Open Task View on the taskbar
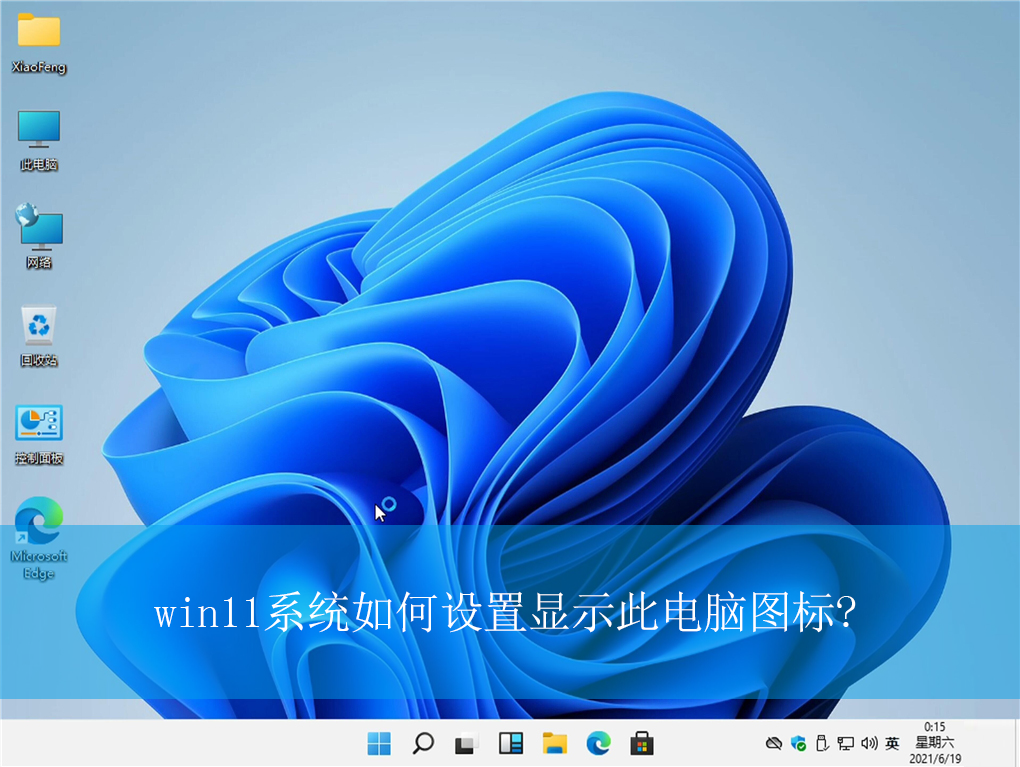The width and height of the screenshot is (1020, 767). click(466, 743)
